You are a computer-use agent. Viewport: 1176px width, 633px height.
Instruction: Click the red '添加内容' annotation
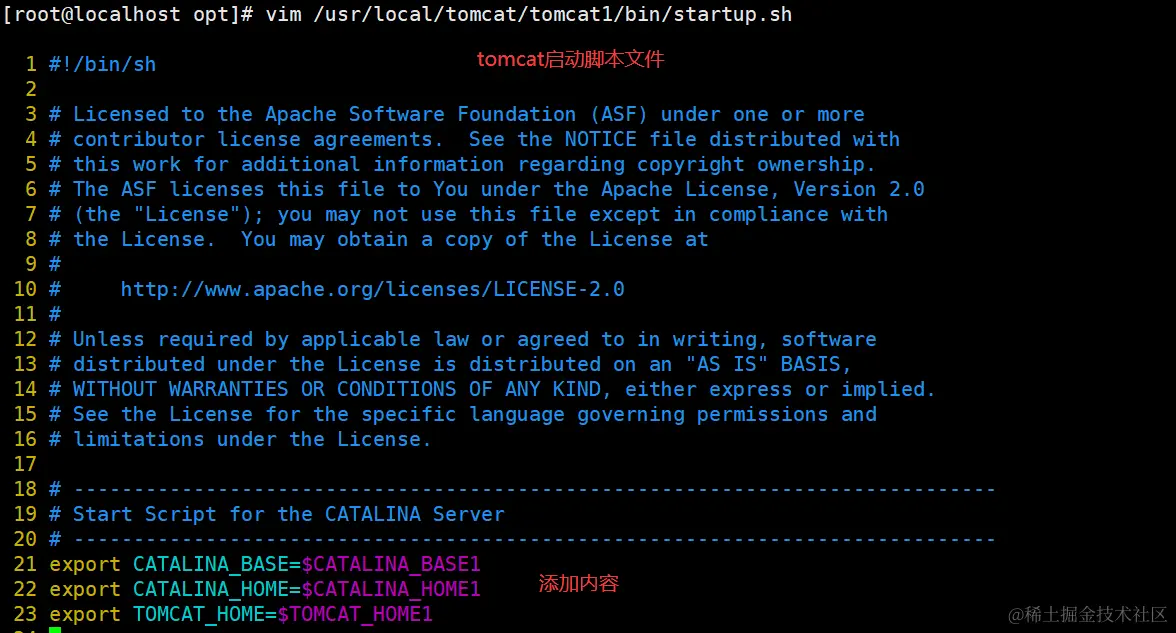[x=579, y=583]
